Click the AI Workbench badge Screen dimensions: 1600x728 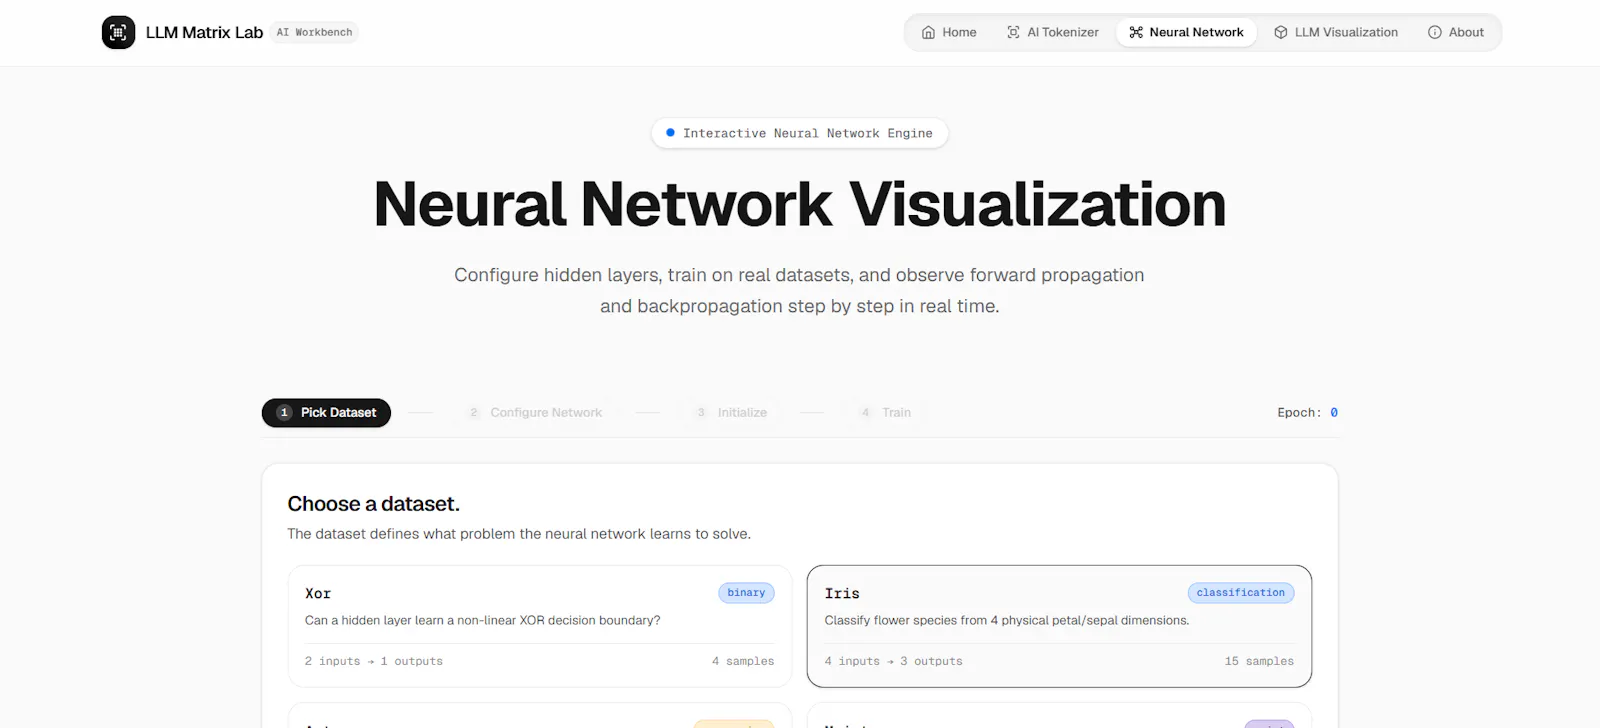click(314, 32)
